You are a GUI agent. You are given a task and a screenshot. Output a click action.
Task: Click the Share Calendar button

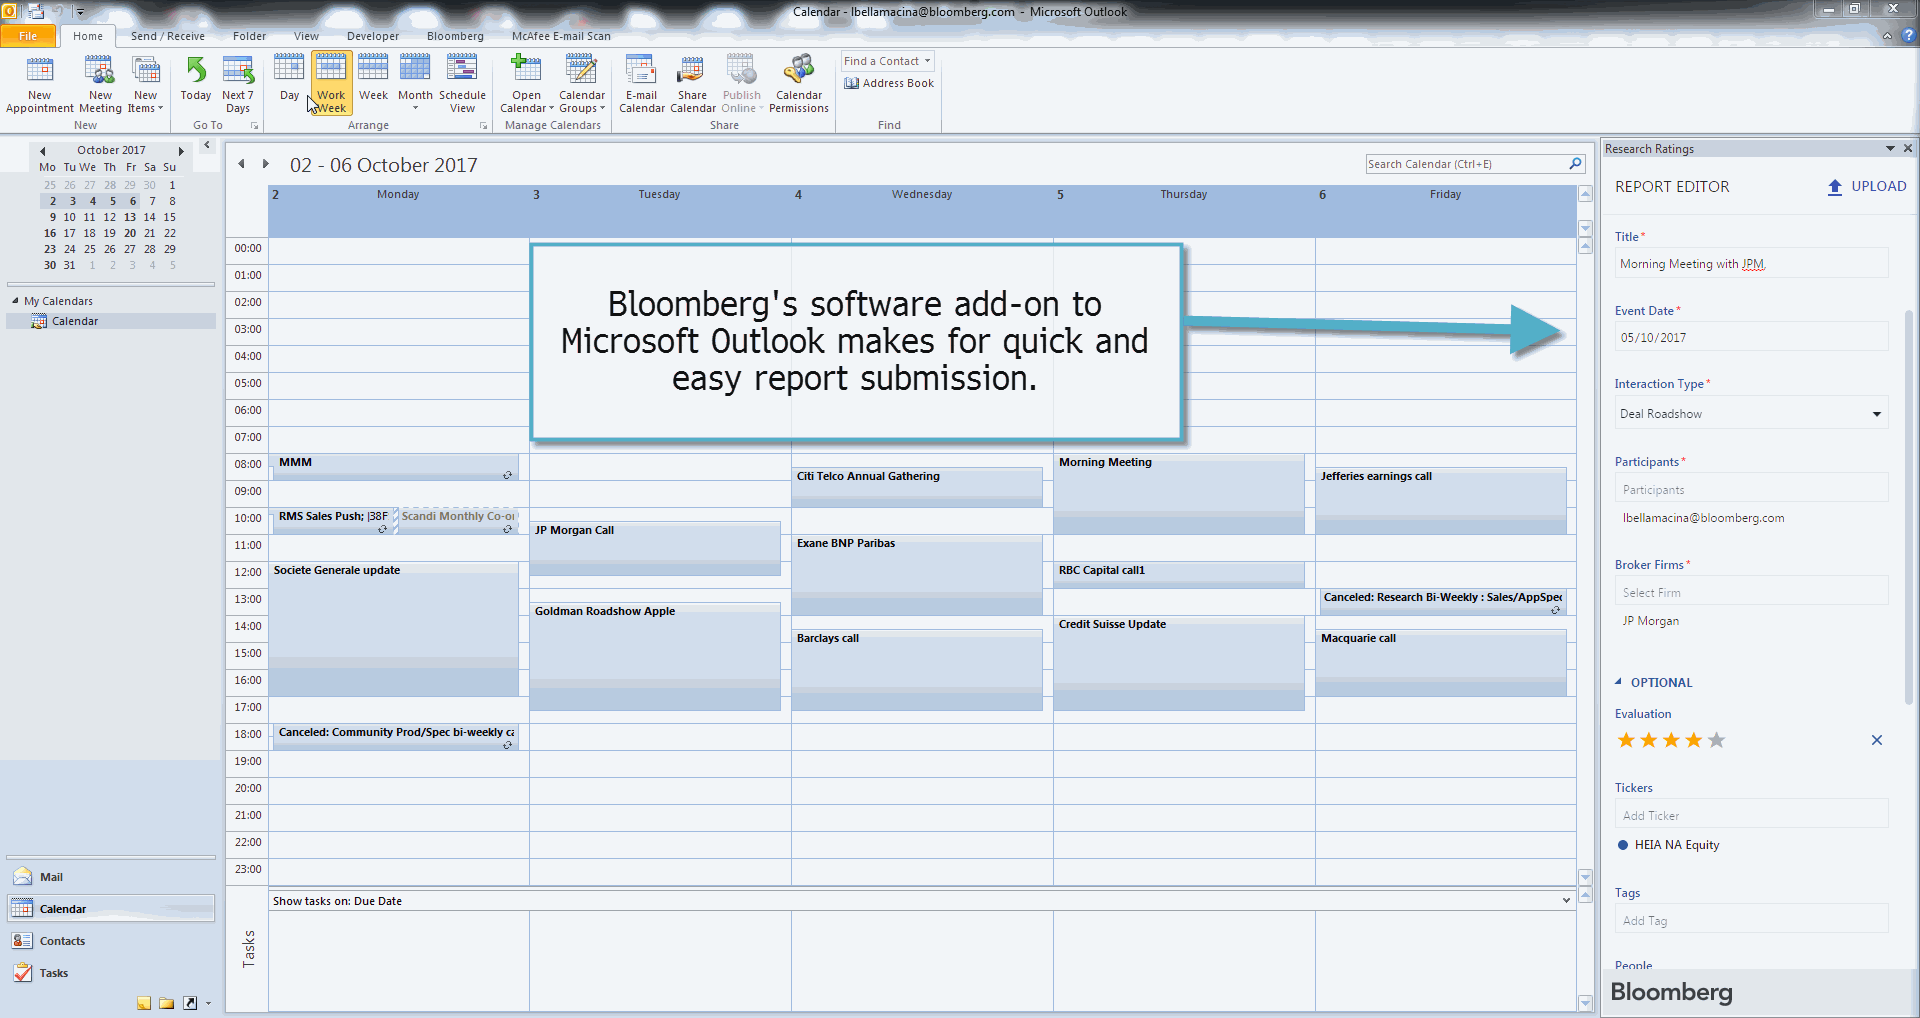click(x=692, y=84)
